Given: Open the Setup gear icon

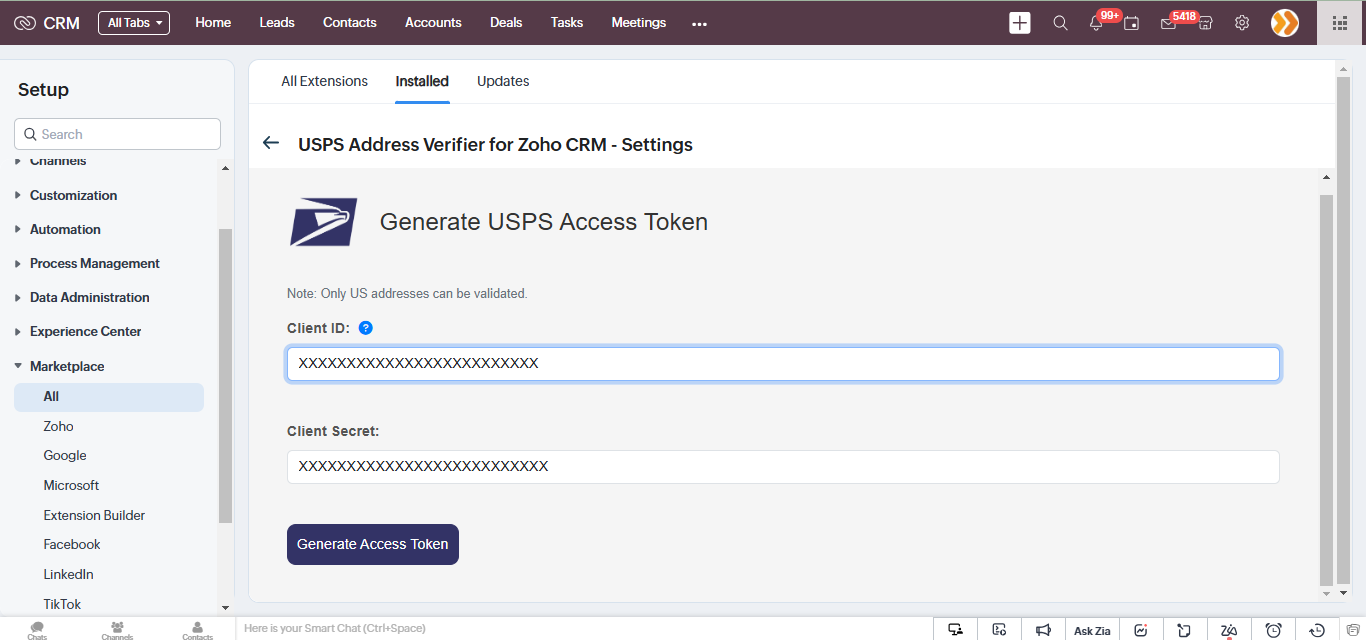Looking at the screenshot, I should pyautogui.click(x=1242, y=23).
